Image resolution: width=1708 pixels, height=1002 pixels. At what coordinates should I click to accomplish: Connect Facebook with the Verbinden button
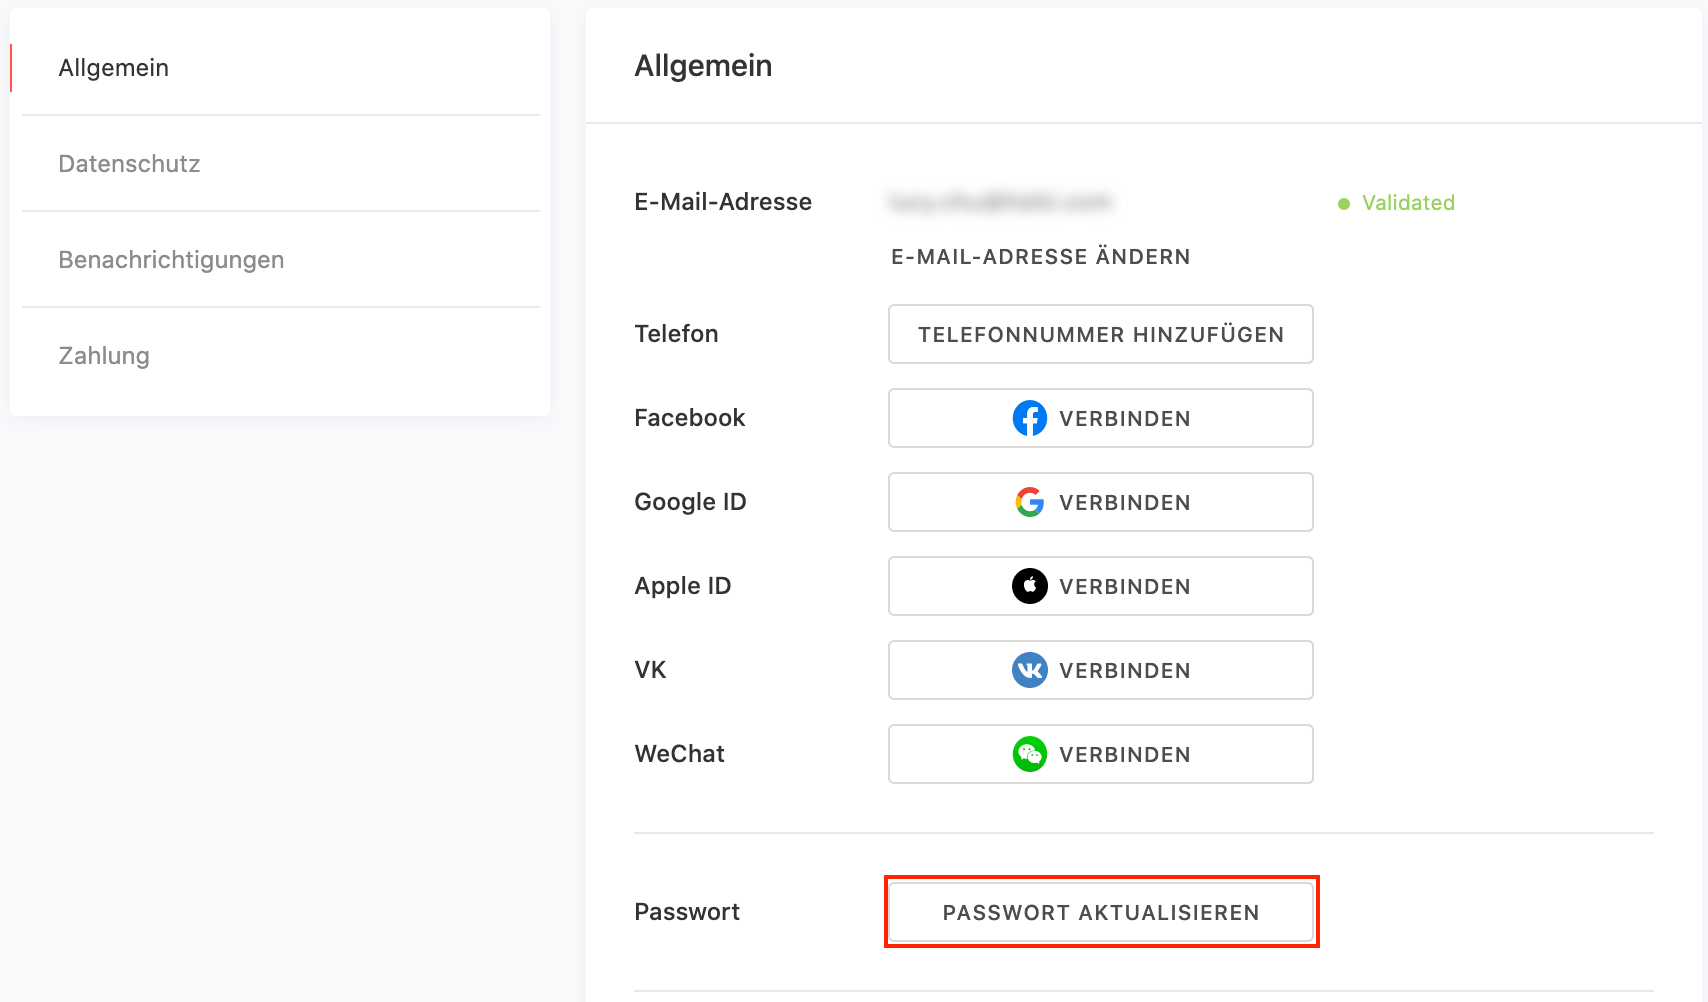pyautogui.click(x=1100, y=418)
